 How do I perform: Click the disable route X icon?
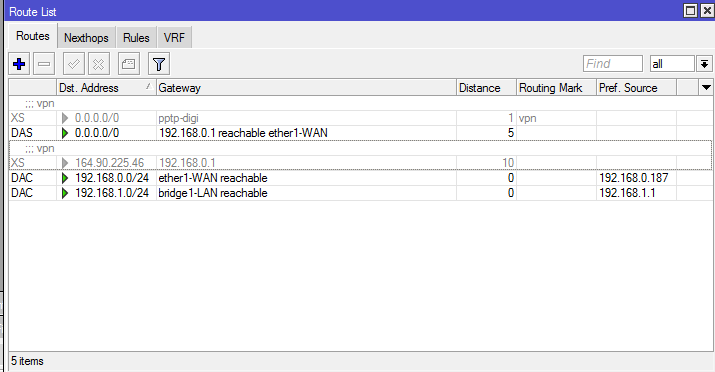(98, 64)
